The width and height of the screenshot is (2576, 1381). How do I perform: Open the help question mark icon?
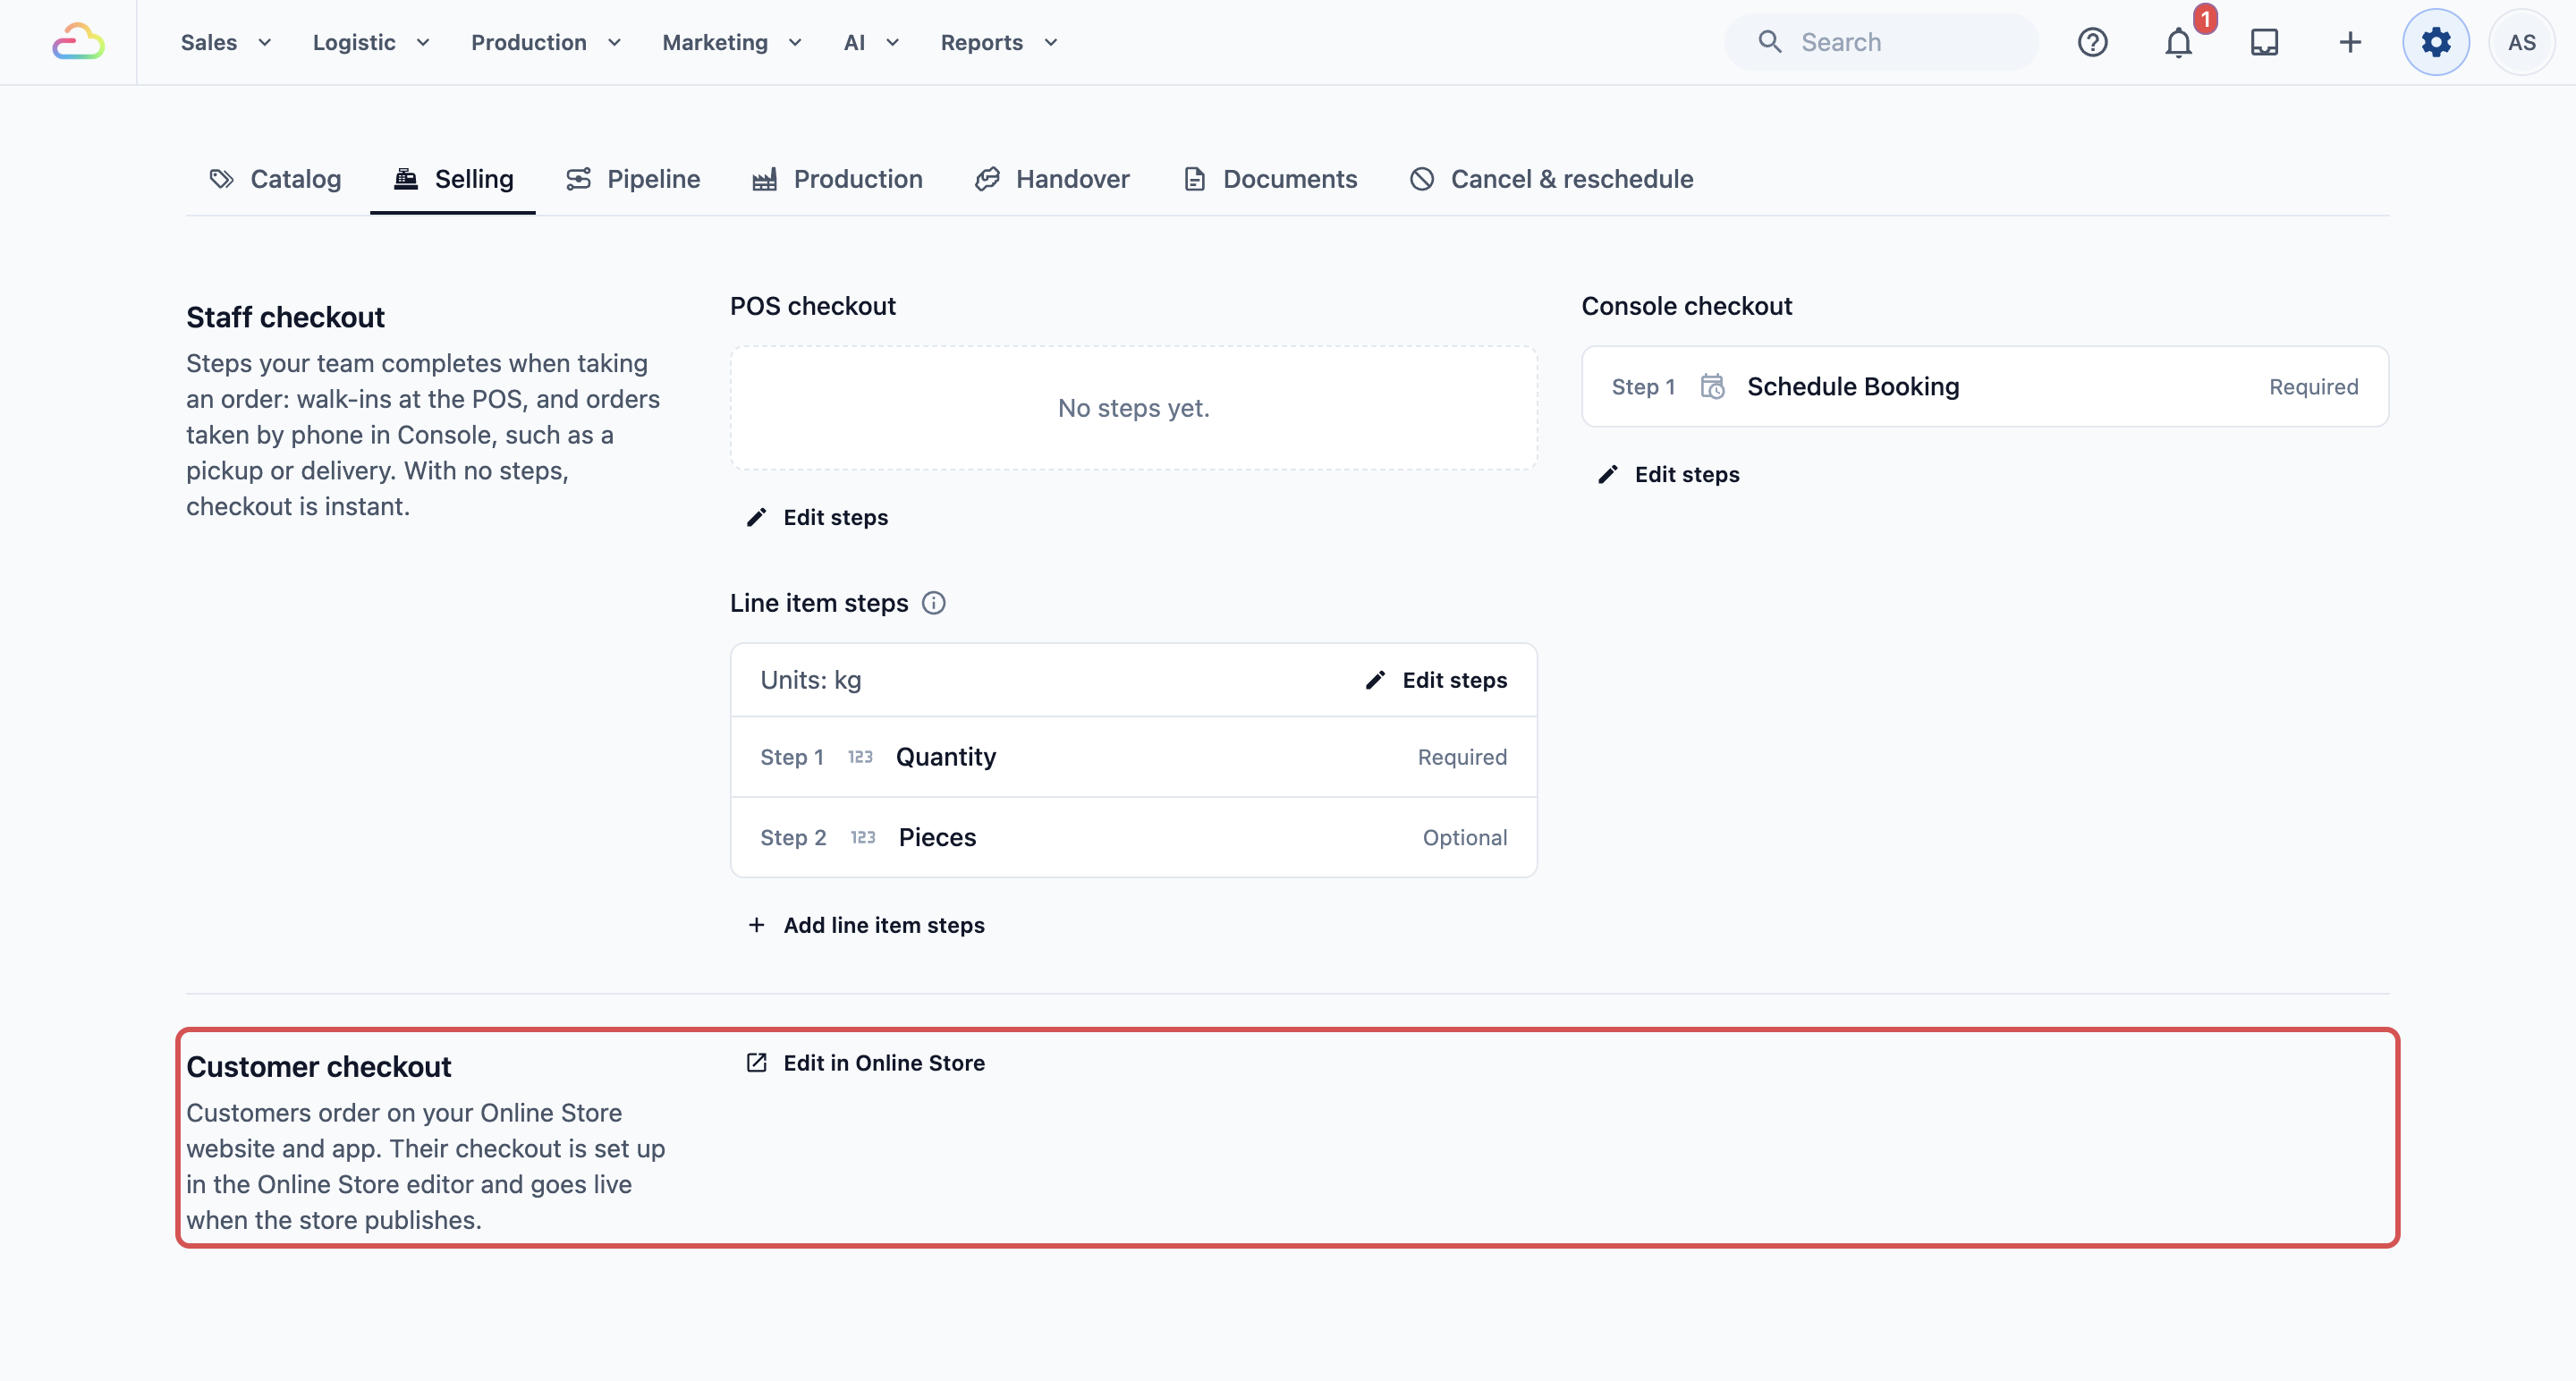(2092, 42)
